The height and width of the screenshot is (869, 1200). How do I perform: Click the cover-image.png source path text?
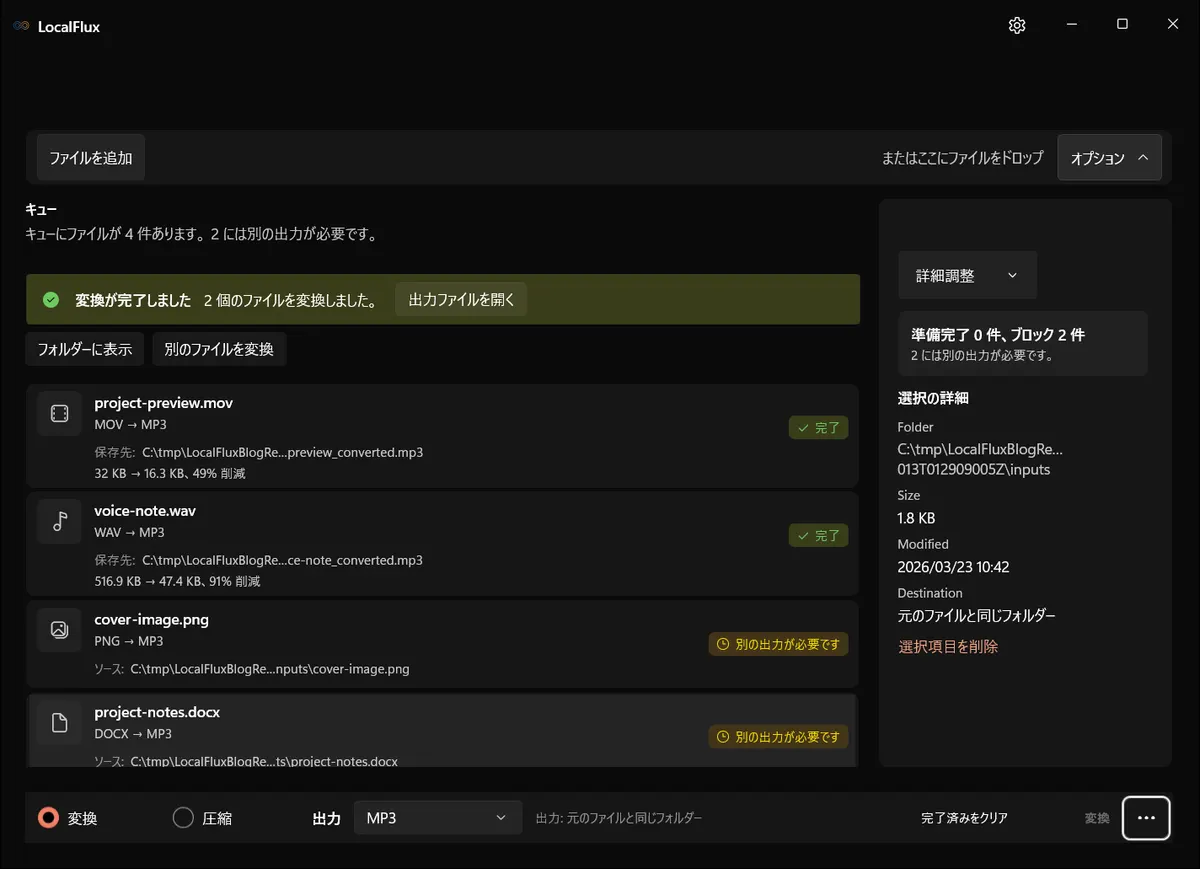point(270,669)
